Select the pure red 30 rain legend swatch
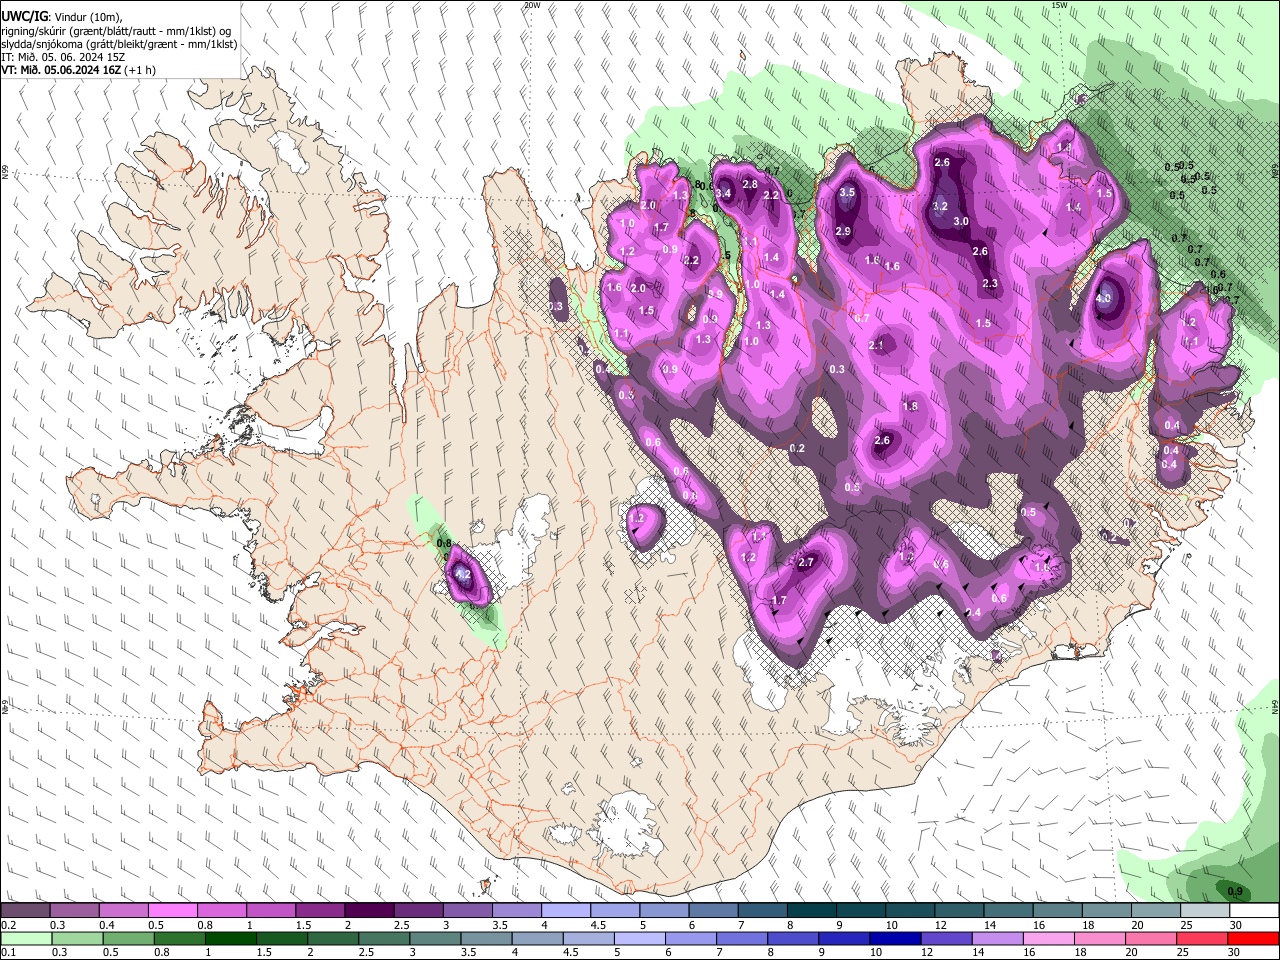Screen dimensions: 1280x960 pos(1254,939)
